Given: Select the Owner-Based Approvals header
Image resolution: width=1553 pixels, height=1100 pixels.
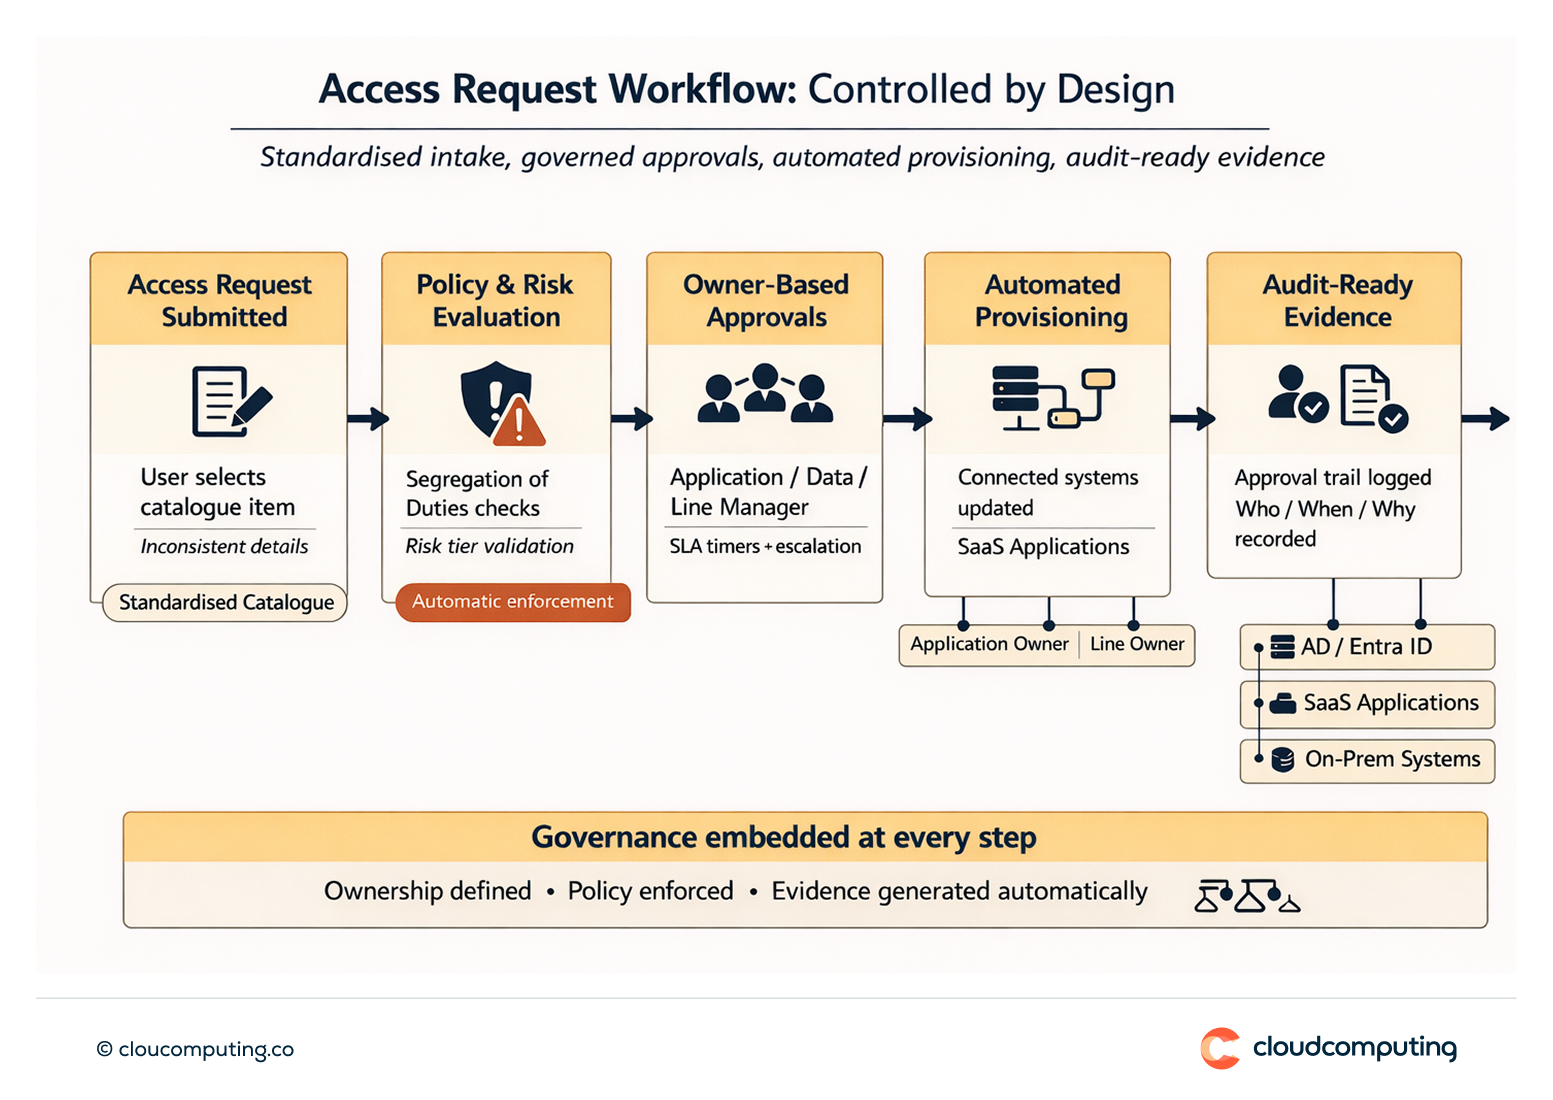Looking at the screenshot, I should click(766, 300).
